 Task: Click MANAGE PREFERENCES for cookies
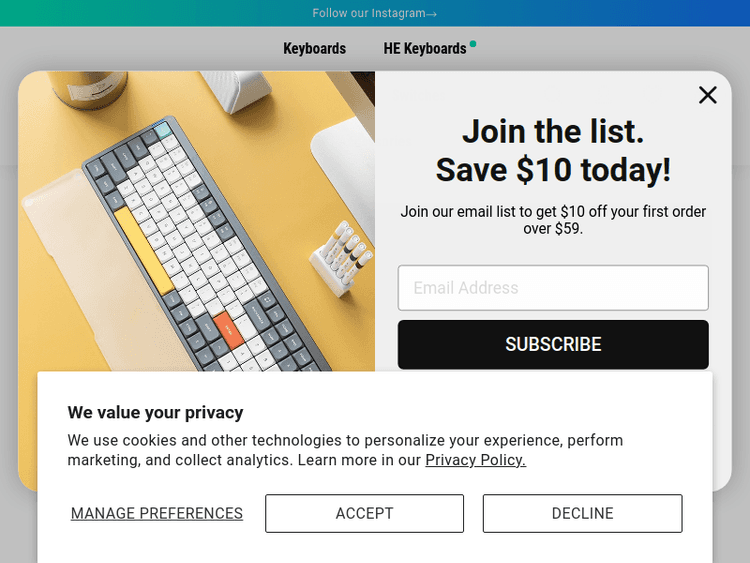point(157,513)
